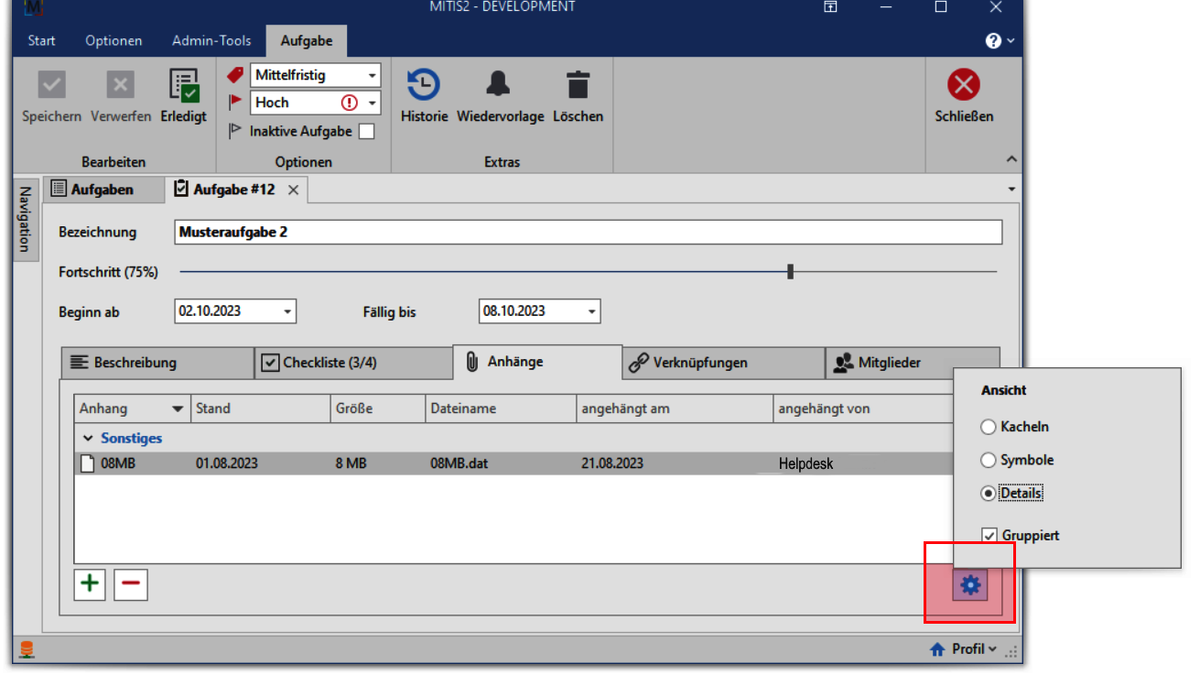Click the Bezeichnung text field
Viewport: 1200px width, 675px height.
tap(587, 232)
